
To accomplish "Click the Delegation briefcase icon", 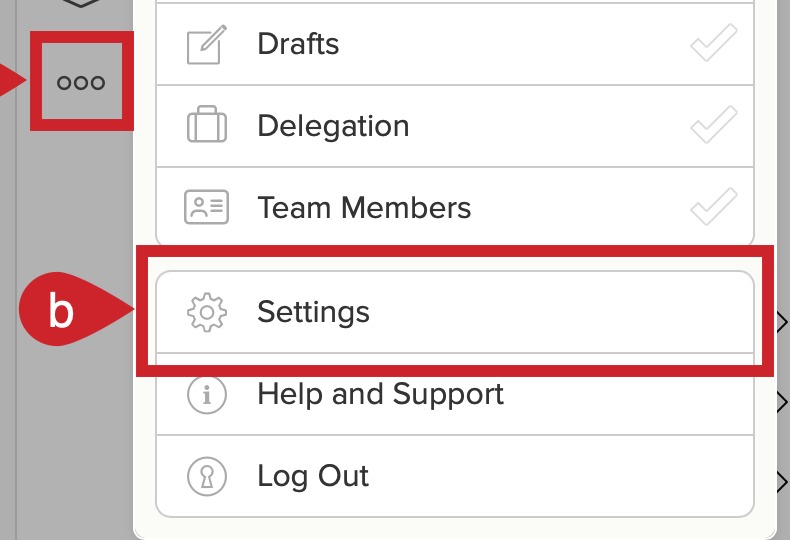I will click(x=207, y=124).
